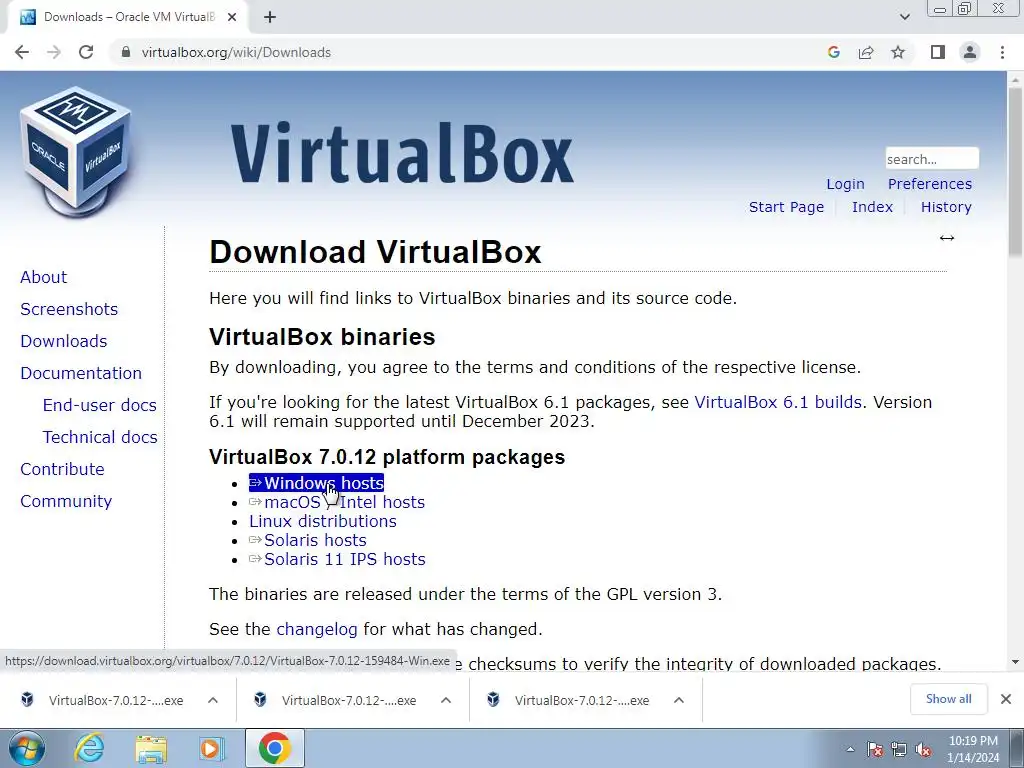Screen dimensions: 1024x768
Task: Click the browser forward arrow
Action: 54,52
